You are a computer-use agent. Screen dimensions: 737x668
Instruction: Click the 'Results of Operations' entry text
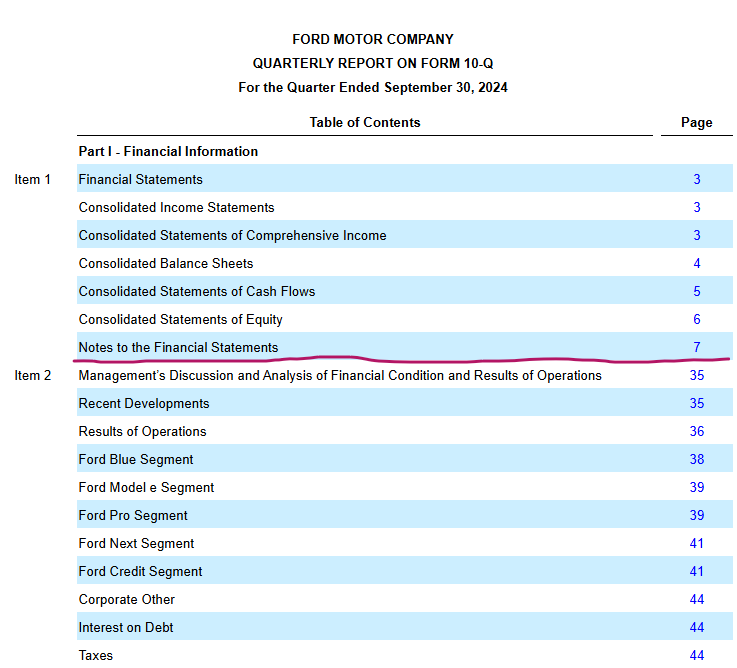(142, 432)
